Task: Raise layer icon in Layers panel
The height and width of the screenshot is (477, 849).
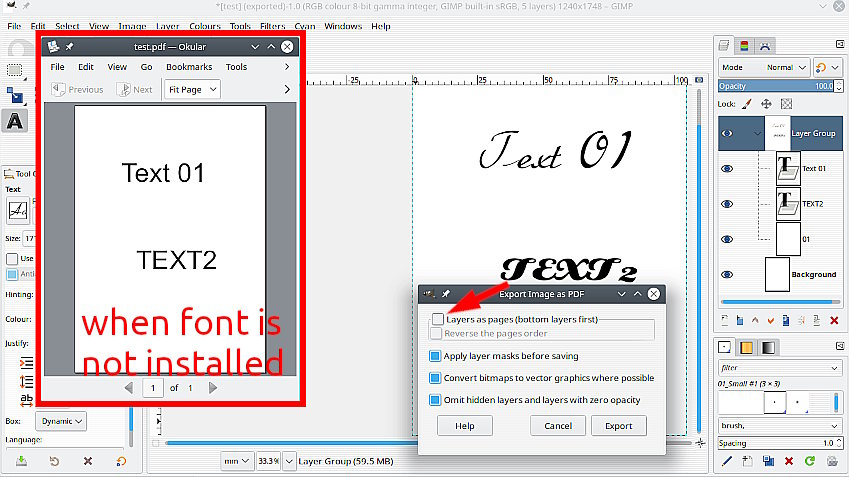Action: 755,321
